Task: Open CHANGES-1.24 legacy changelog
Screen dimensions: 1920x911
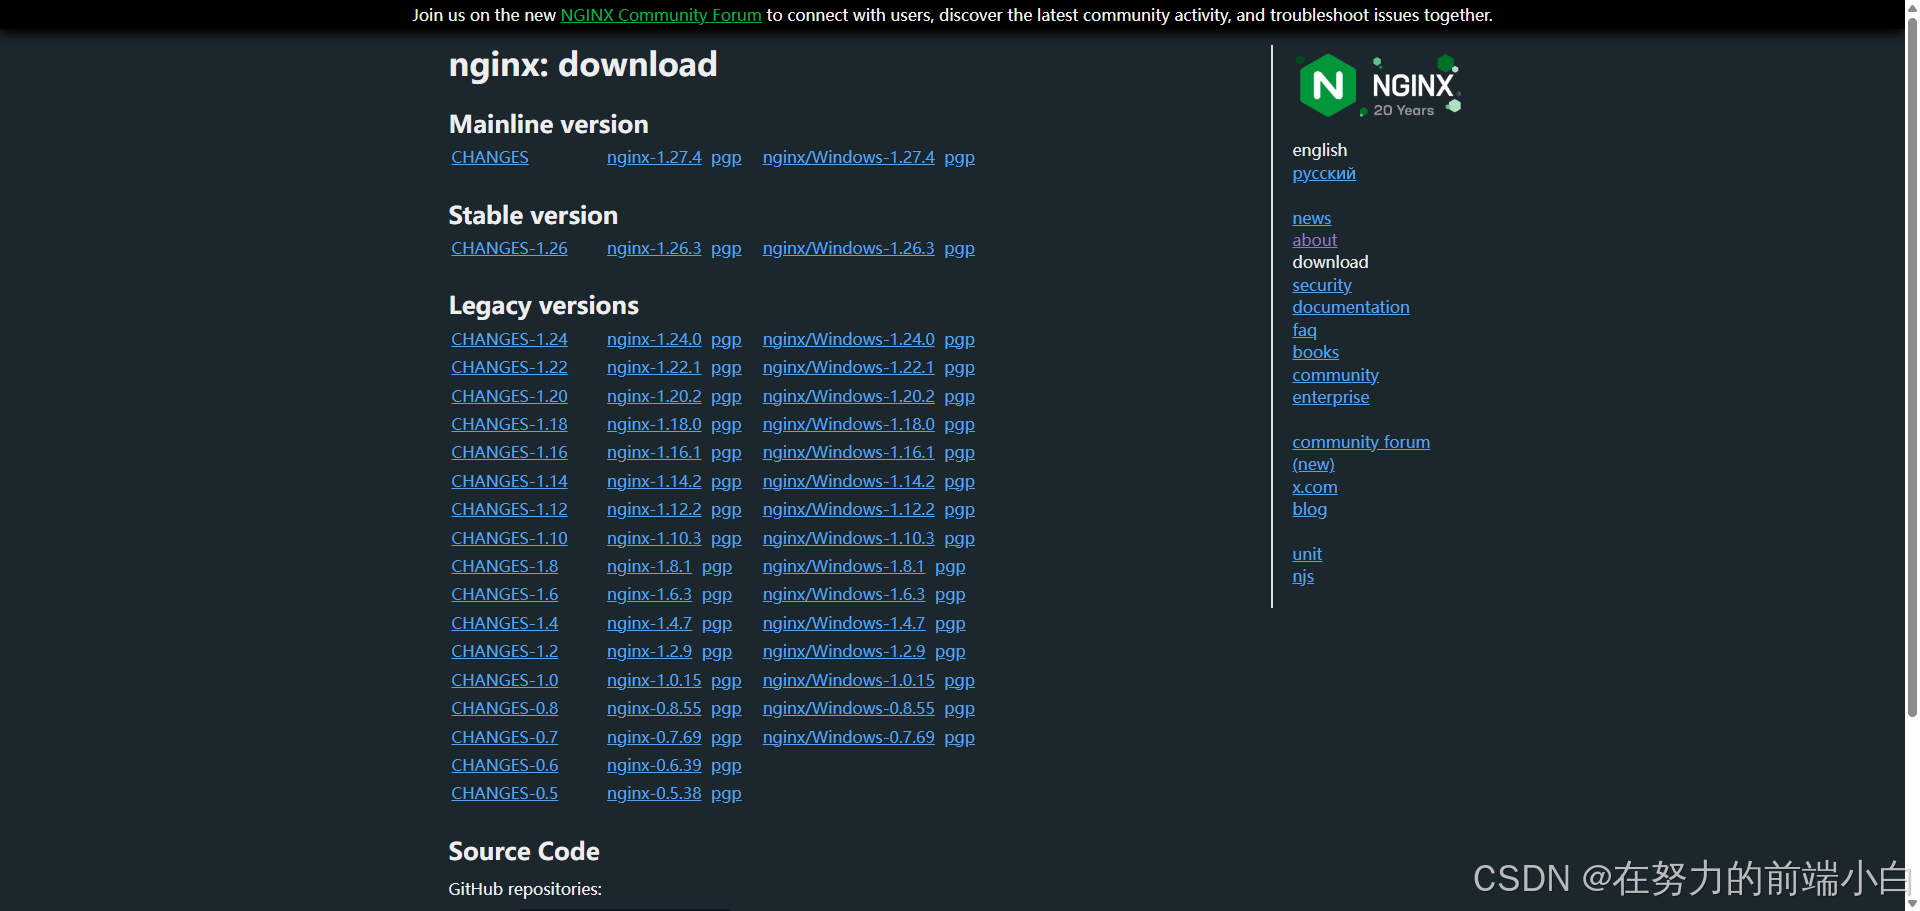Action: (509, 339)
